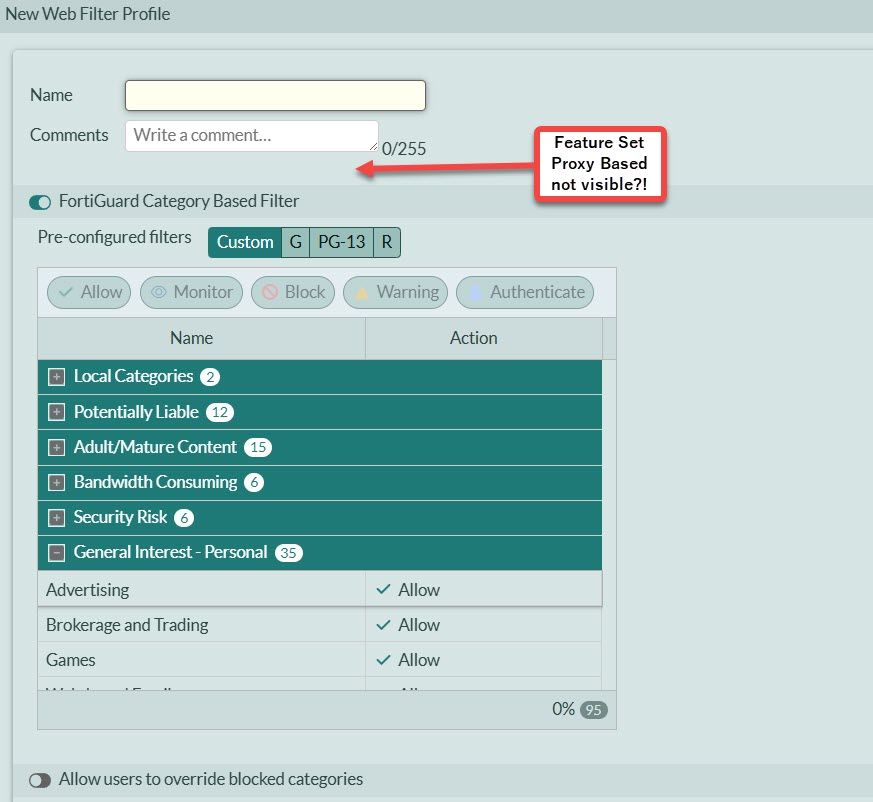
Task: Click the 35 count badge on General Interest
Action: [x=288, y=553]
